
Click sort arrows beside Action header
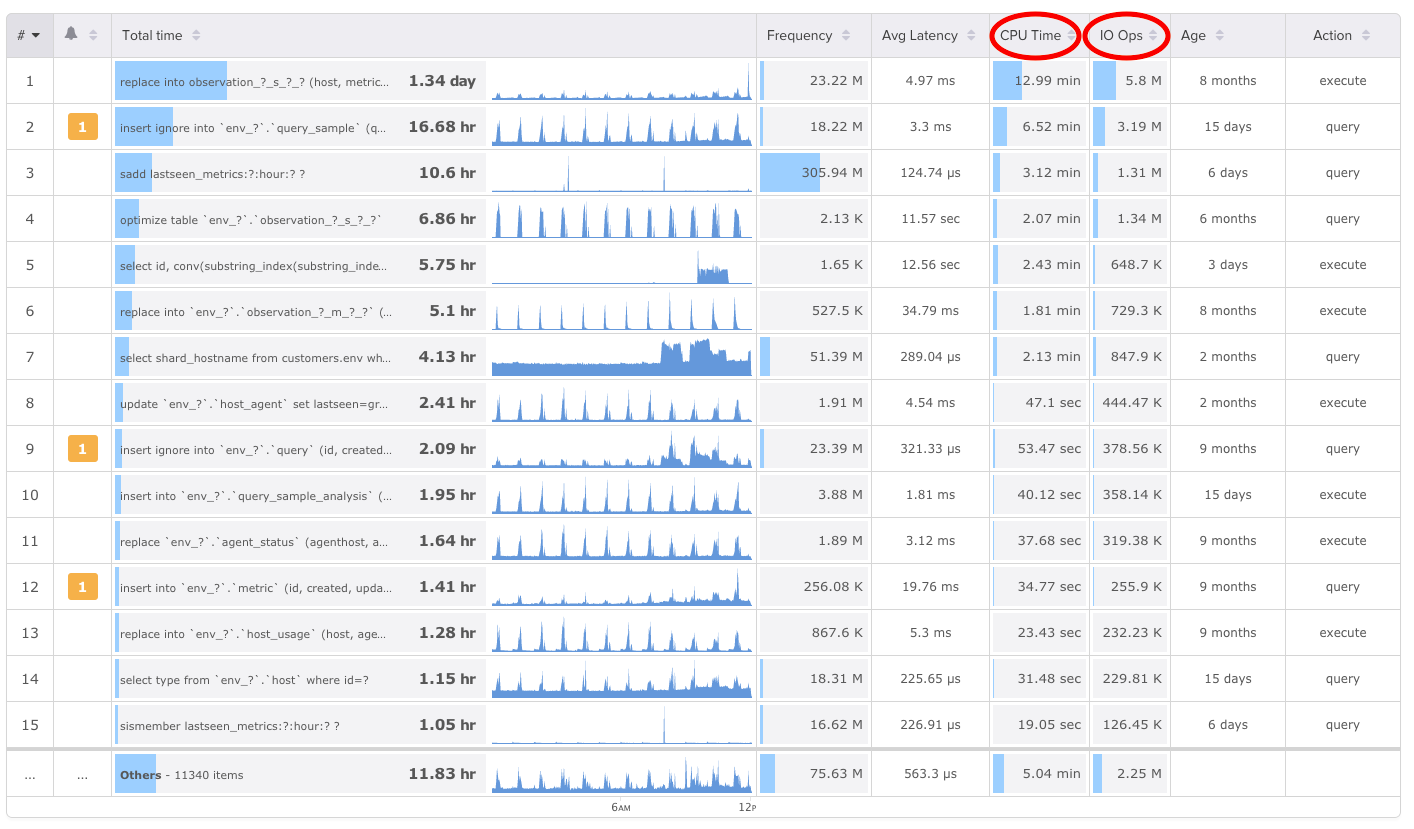pos(1366,36)
